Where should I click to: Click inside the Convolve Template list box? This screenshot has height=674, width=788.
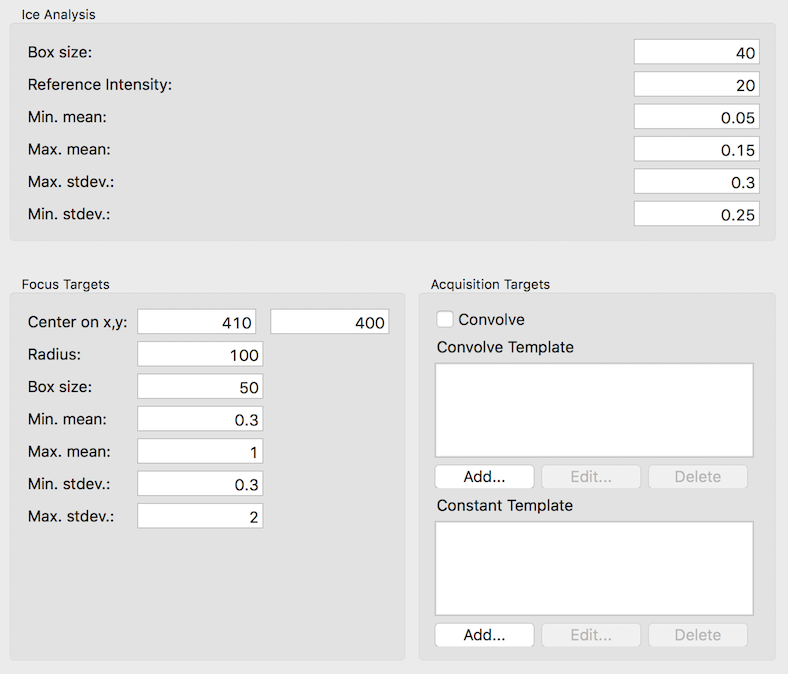[594, 410]
